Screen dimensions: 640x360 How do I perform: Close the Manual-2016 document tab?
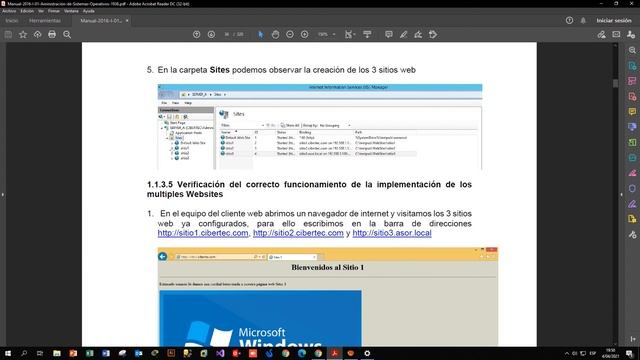point(127,20)
